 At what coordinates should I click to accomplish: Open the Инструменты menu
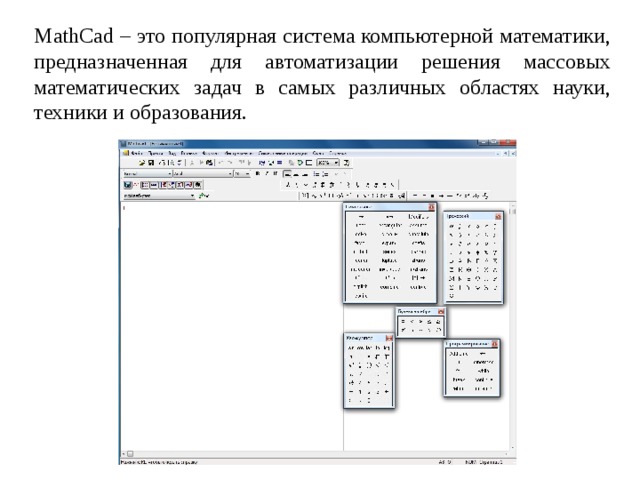(238, 153)
